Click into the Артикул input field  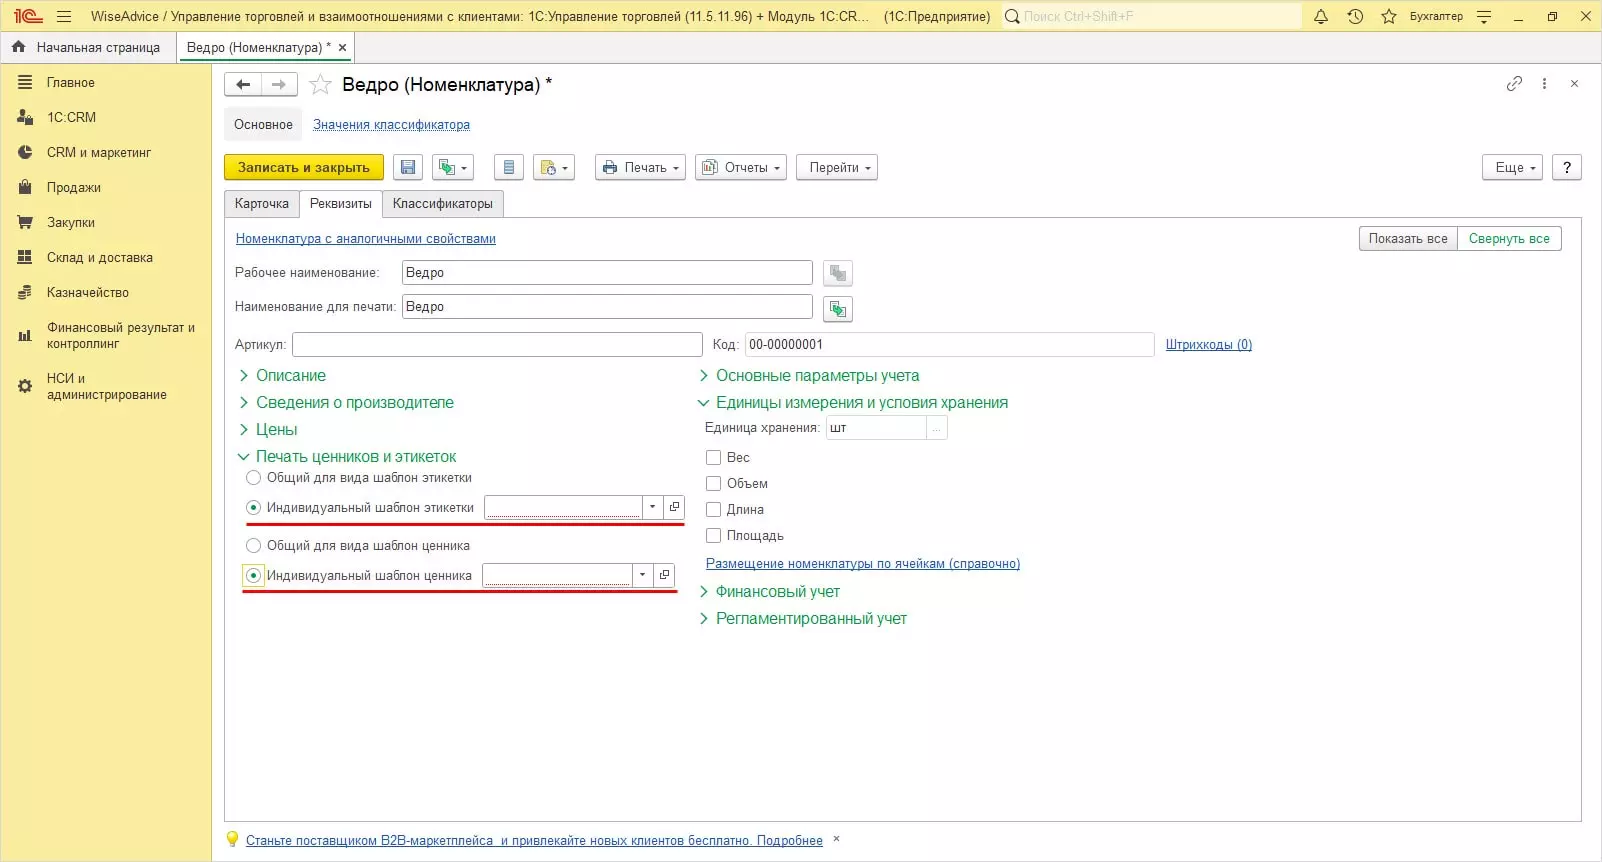497,345
